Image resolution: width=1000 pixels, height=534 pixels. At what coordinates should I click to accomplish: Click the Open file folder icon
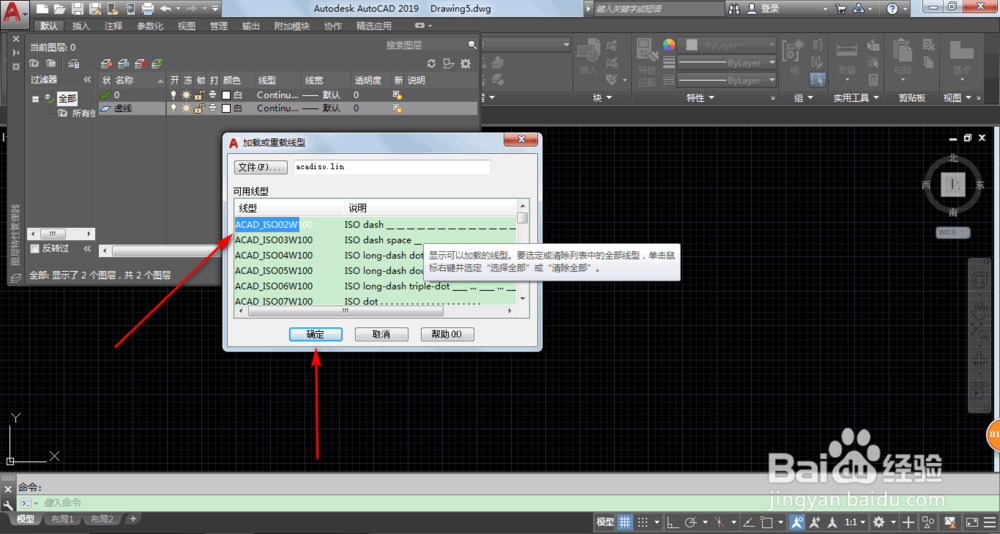point(59,9)
